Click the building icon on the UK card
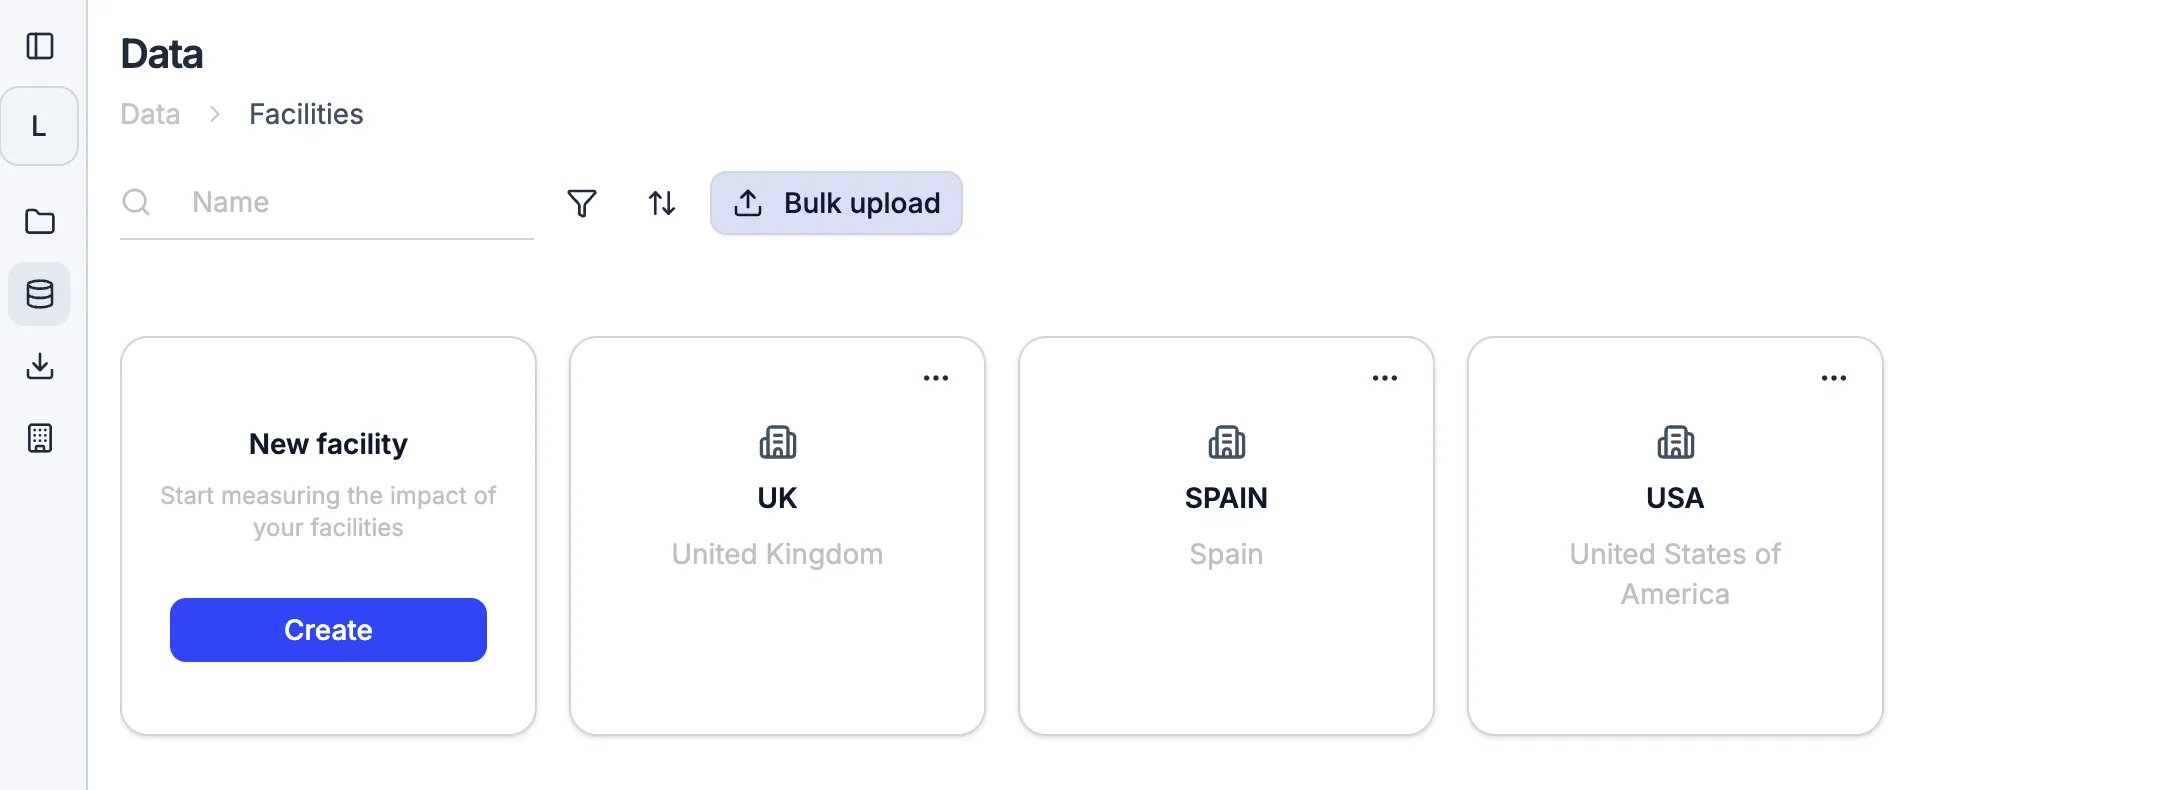The width and height of the screenshot is (2168, 790). pos(777,441)
